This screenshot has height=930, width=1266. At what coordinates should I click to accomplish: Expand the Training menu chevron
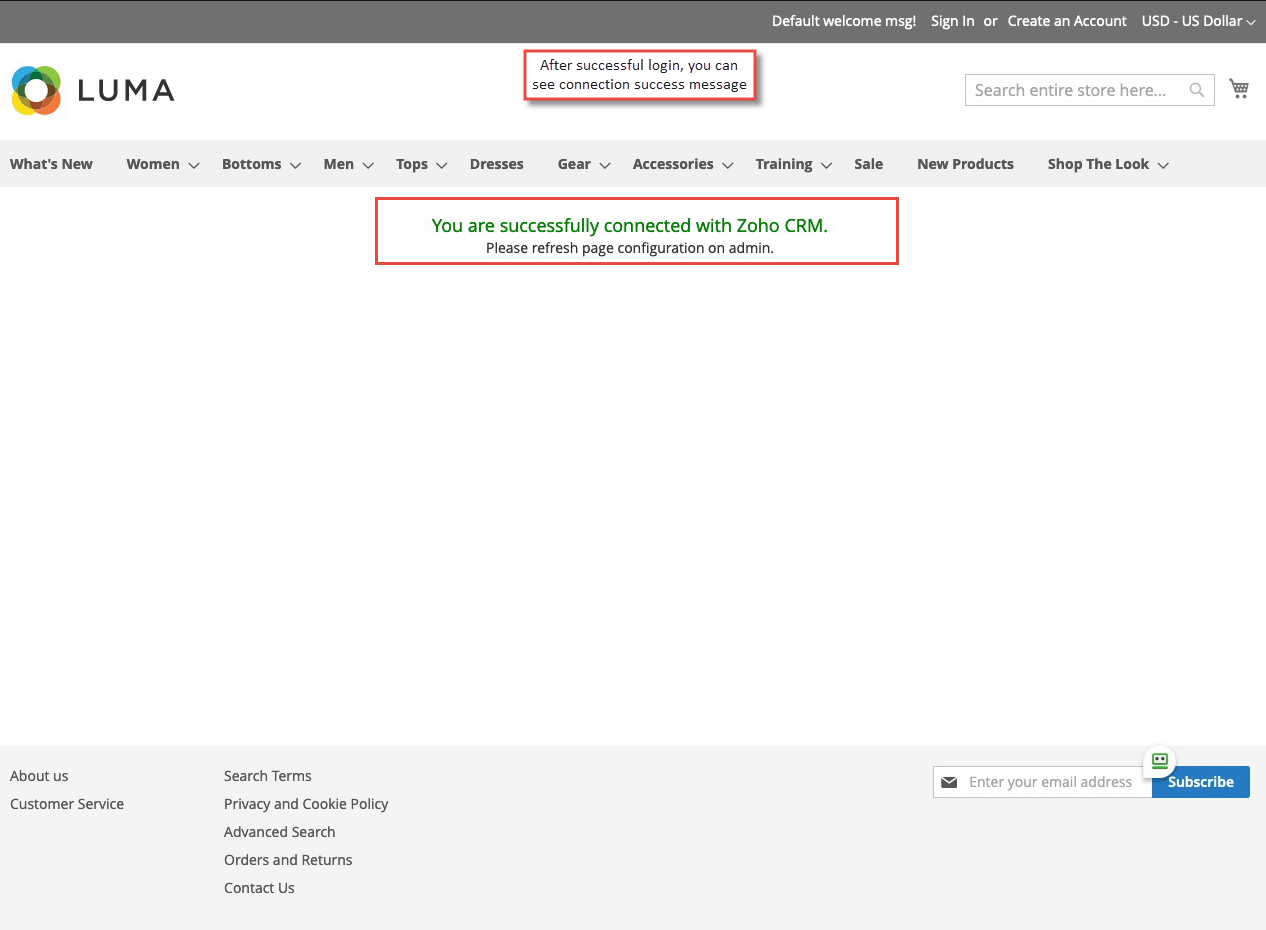[826, 165]
